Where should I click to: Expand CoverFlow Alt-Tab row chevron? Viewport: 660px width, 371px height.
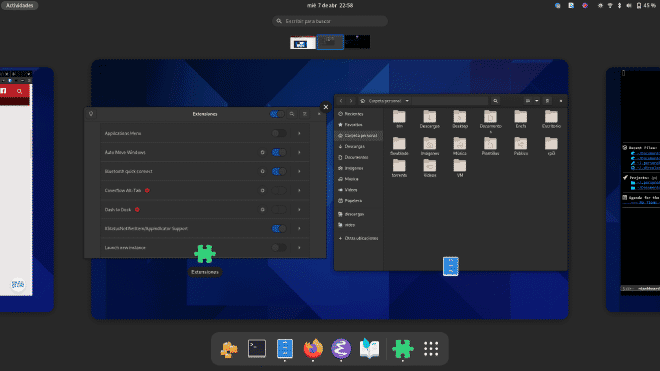[299, 190]
